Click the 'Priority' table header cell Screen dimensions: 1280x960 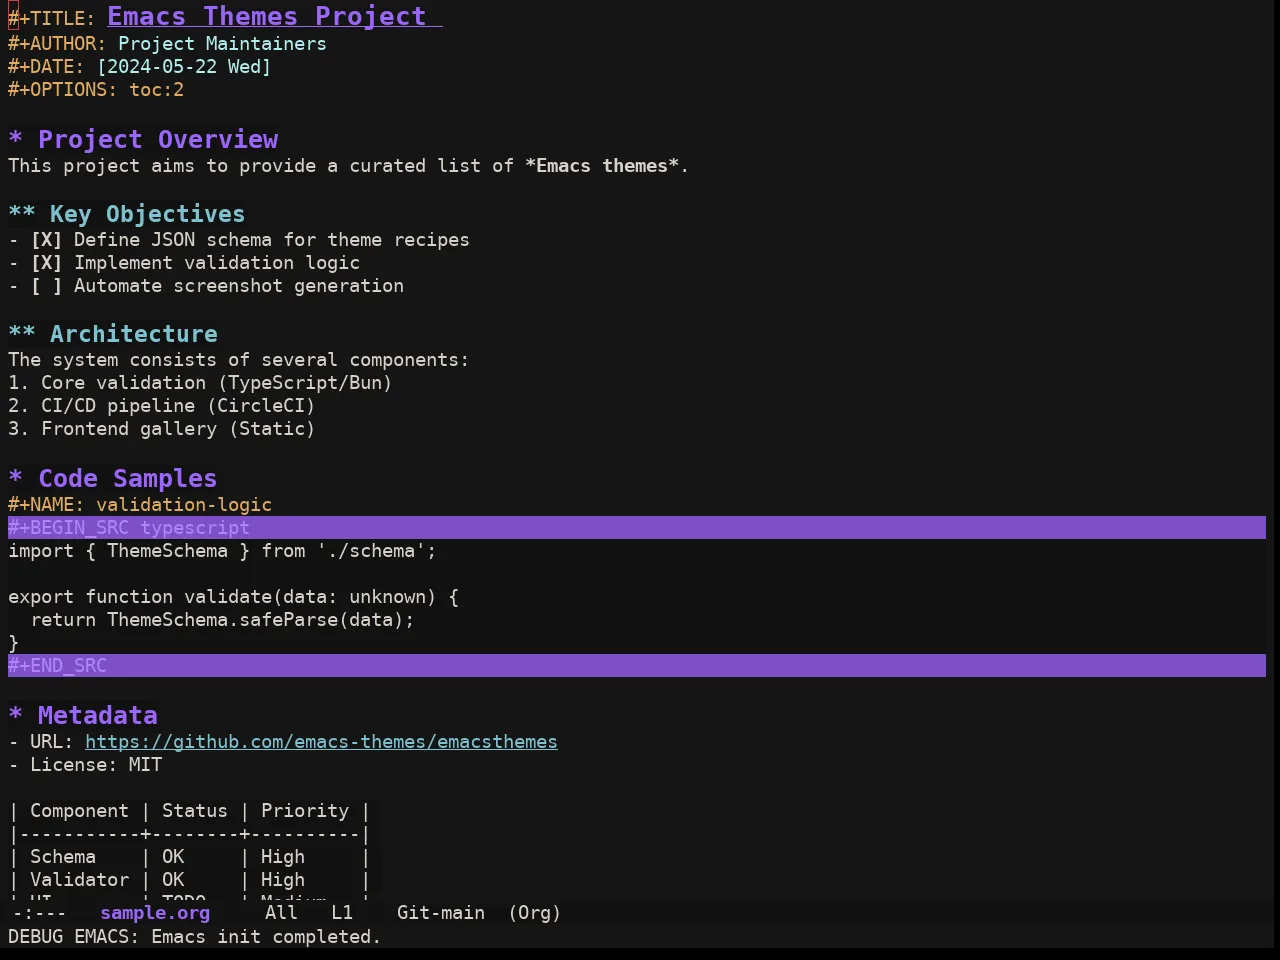click(305, 811)
